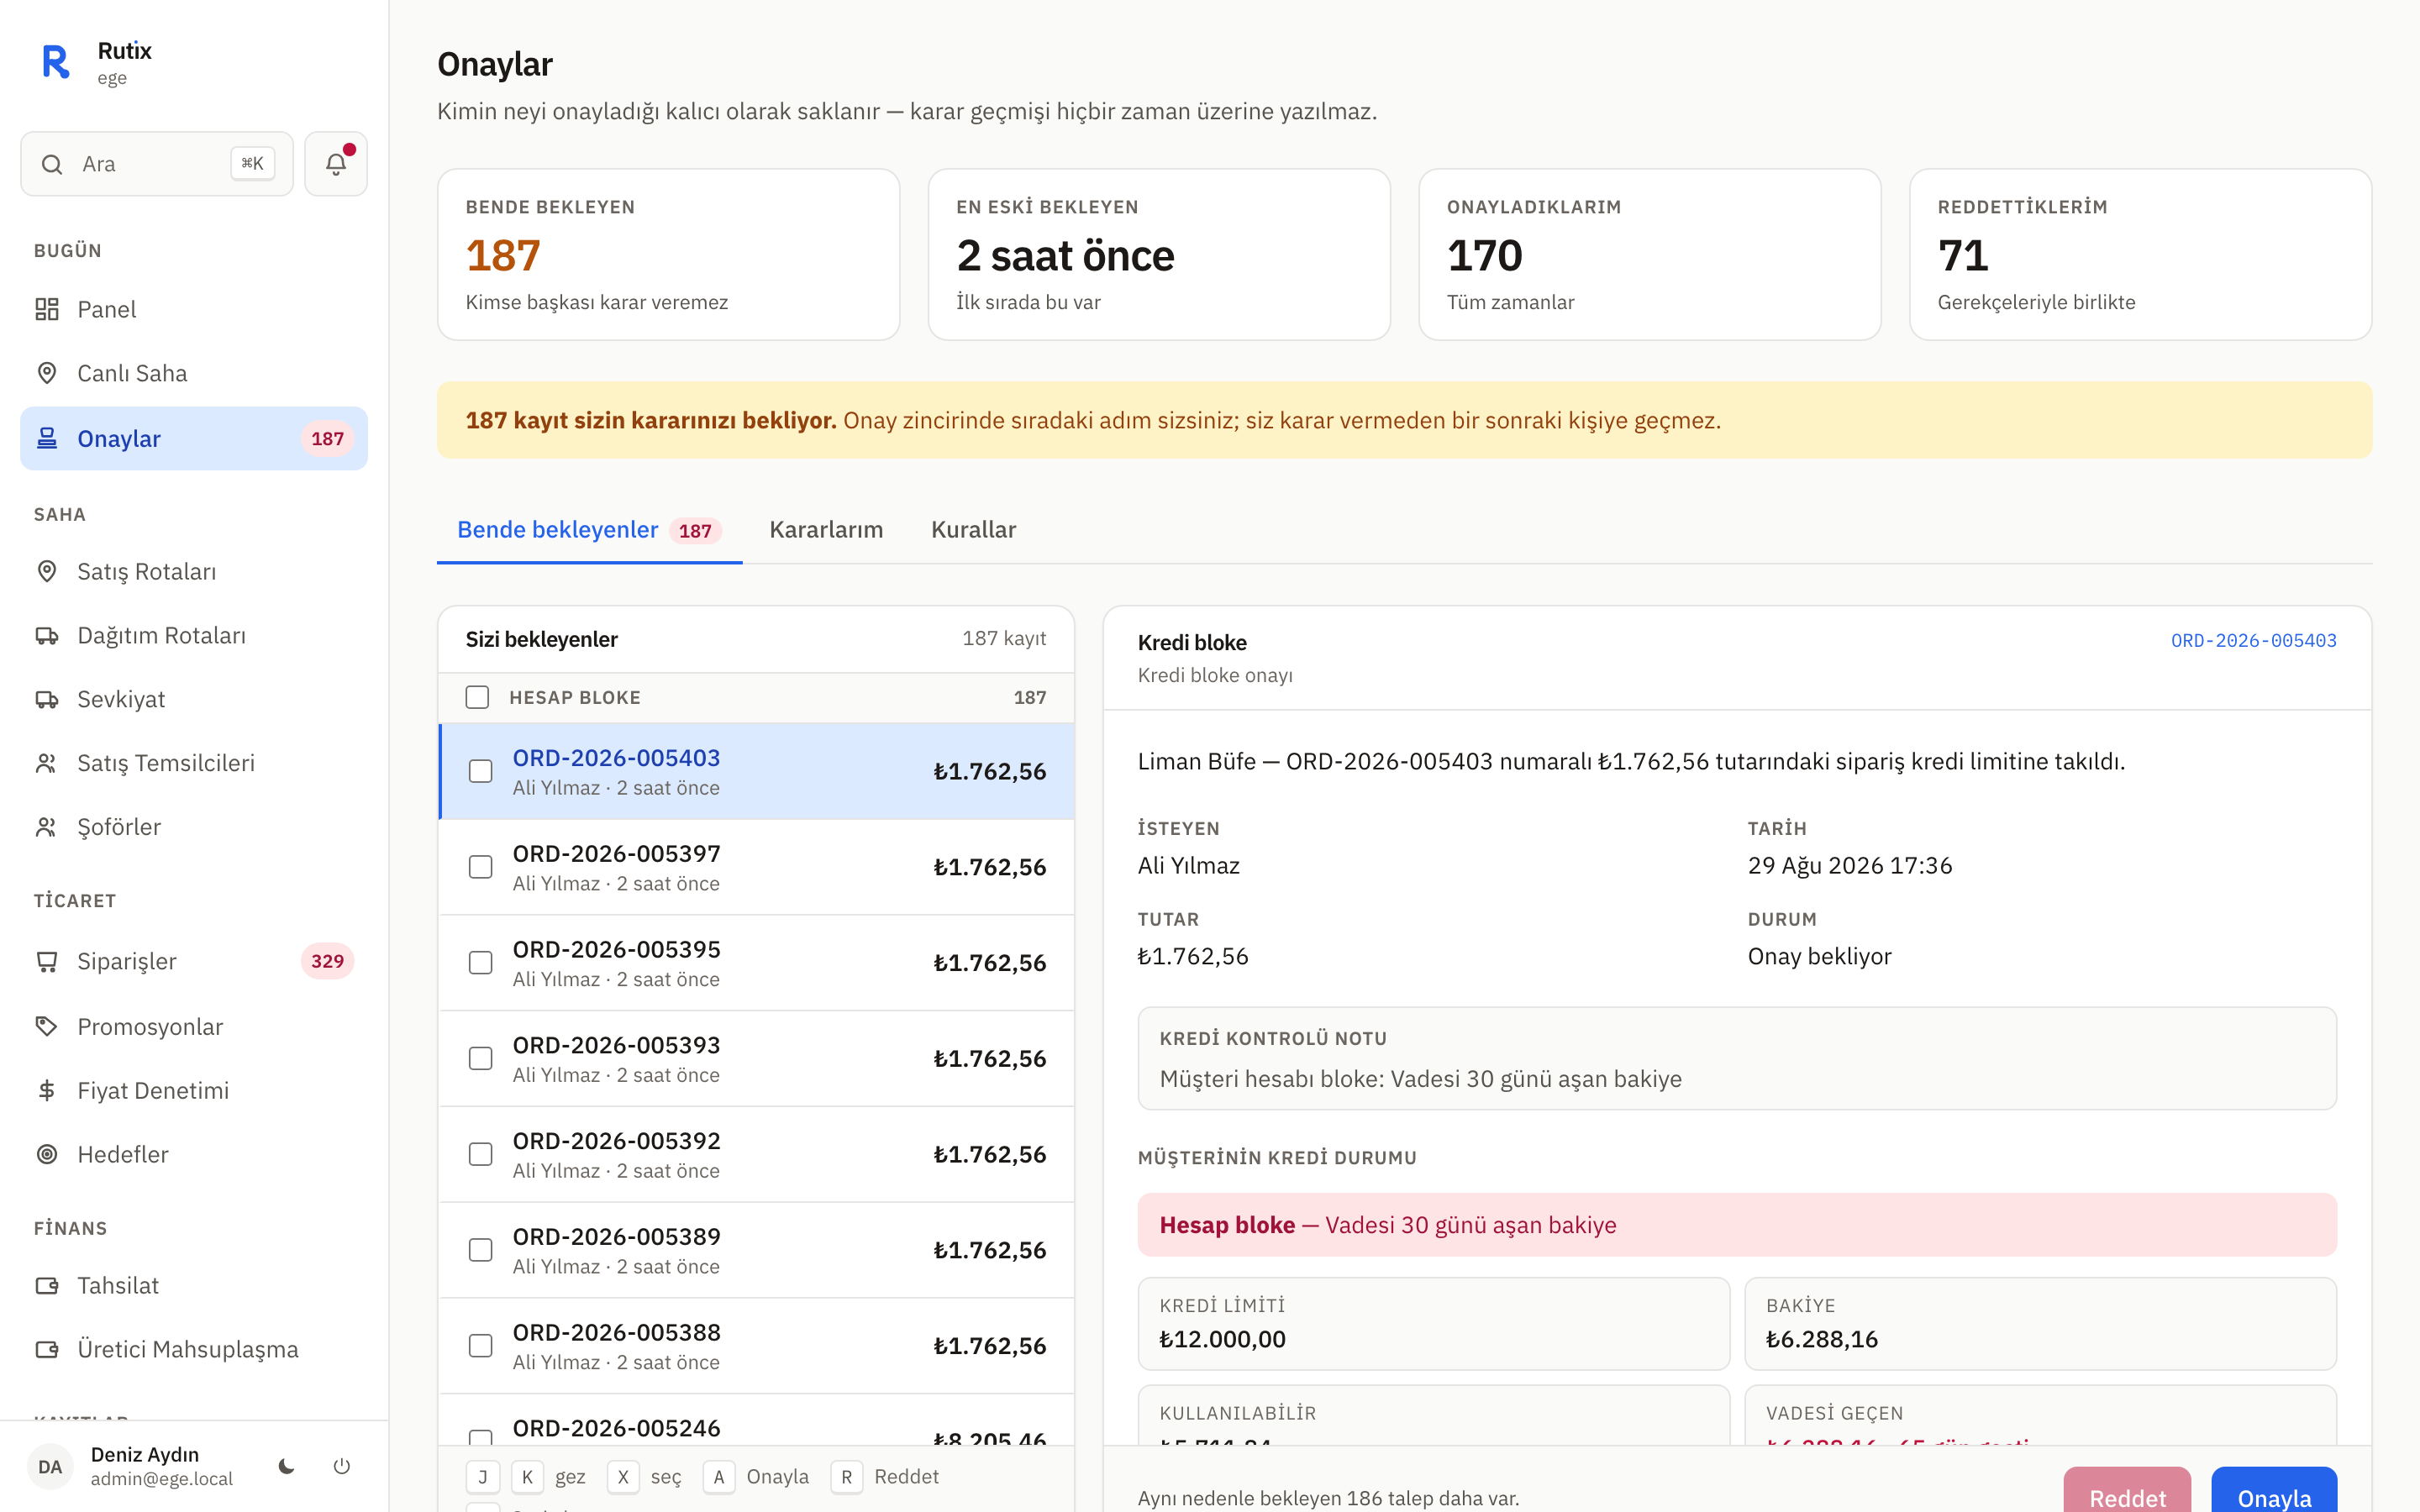Tick checkbox for ORD-2026-005389
The width and height of the screenshot is (2420, 1512).
tap(481, 1250)
